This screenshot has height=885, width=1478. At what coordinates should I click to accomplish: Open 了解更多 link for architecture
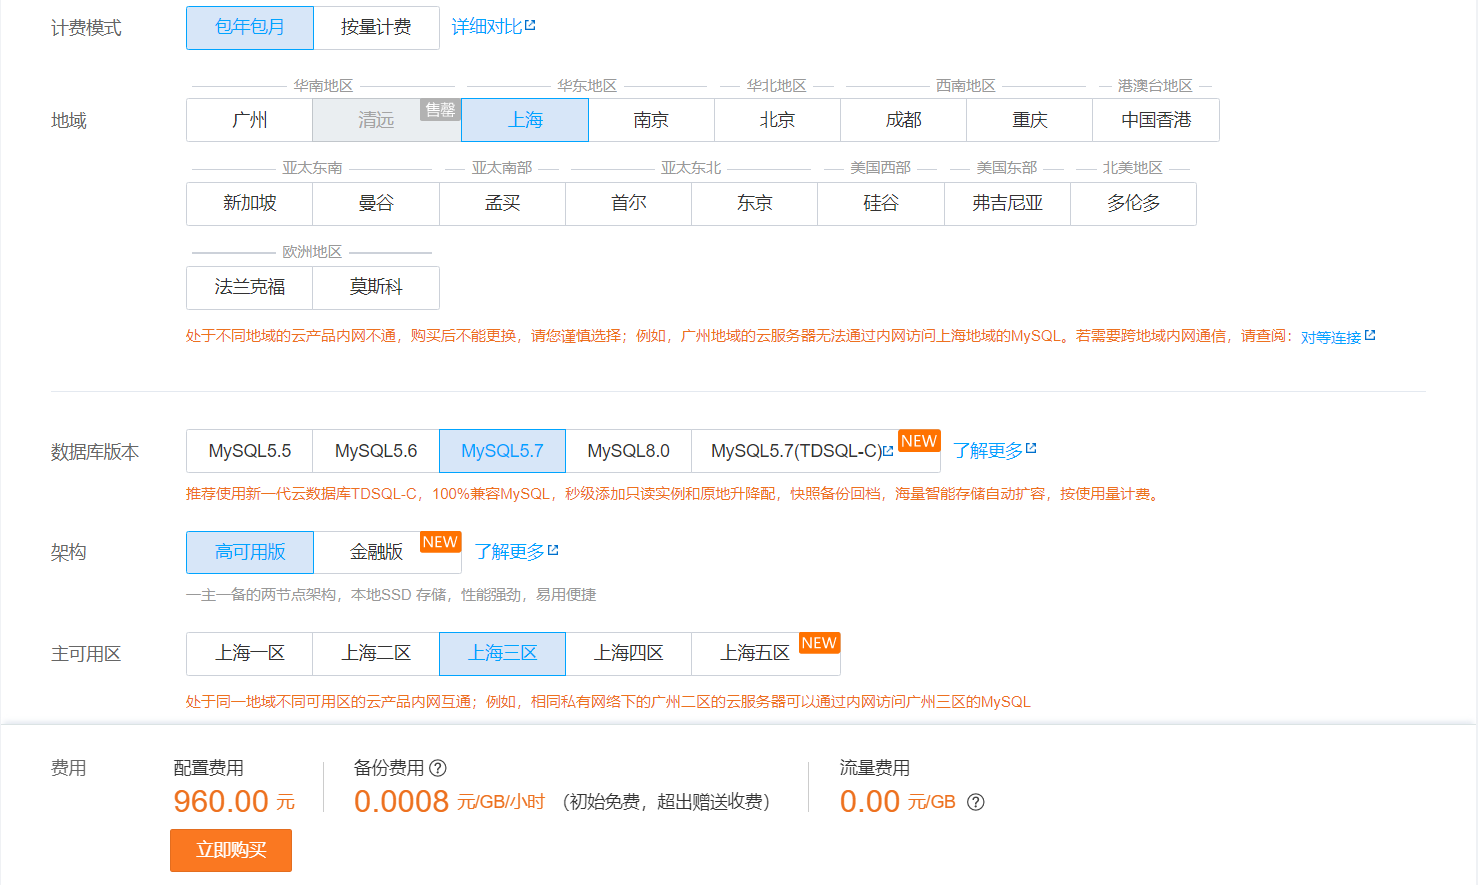click(x=517, y=552)
